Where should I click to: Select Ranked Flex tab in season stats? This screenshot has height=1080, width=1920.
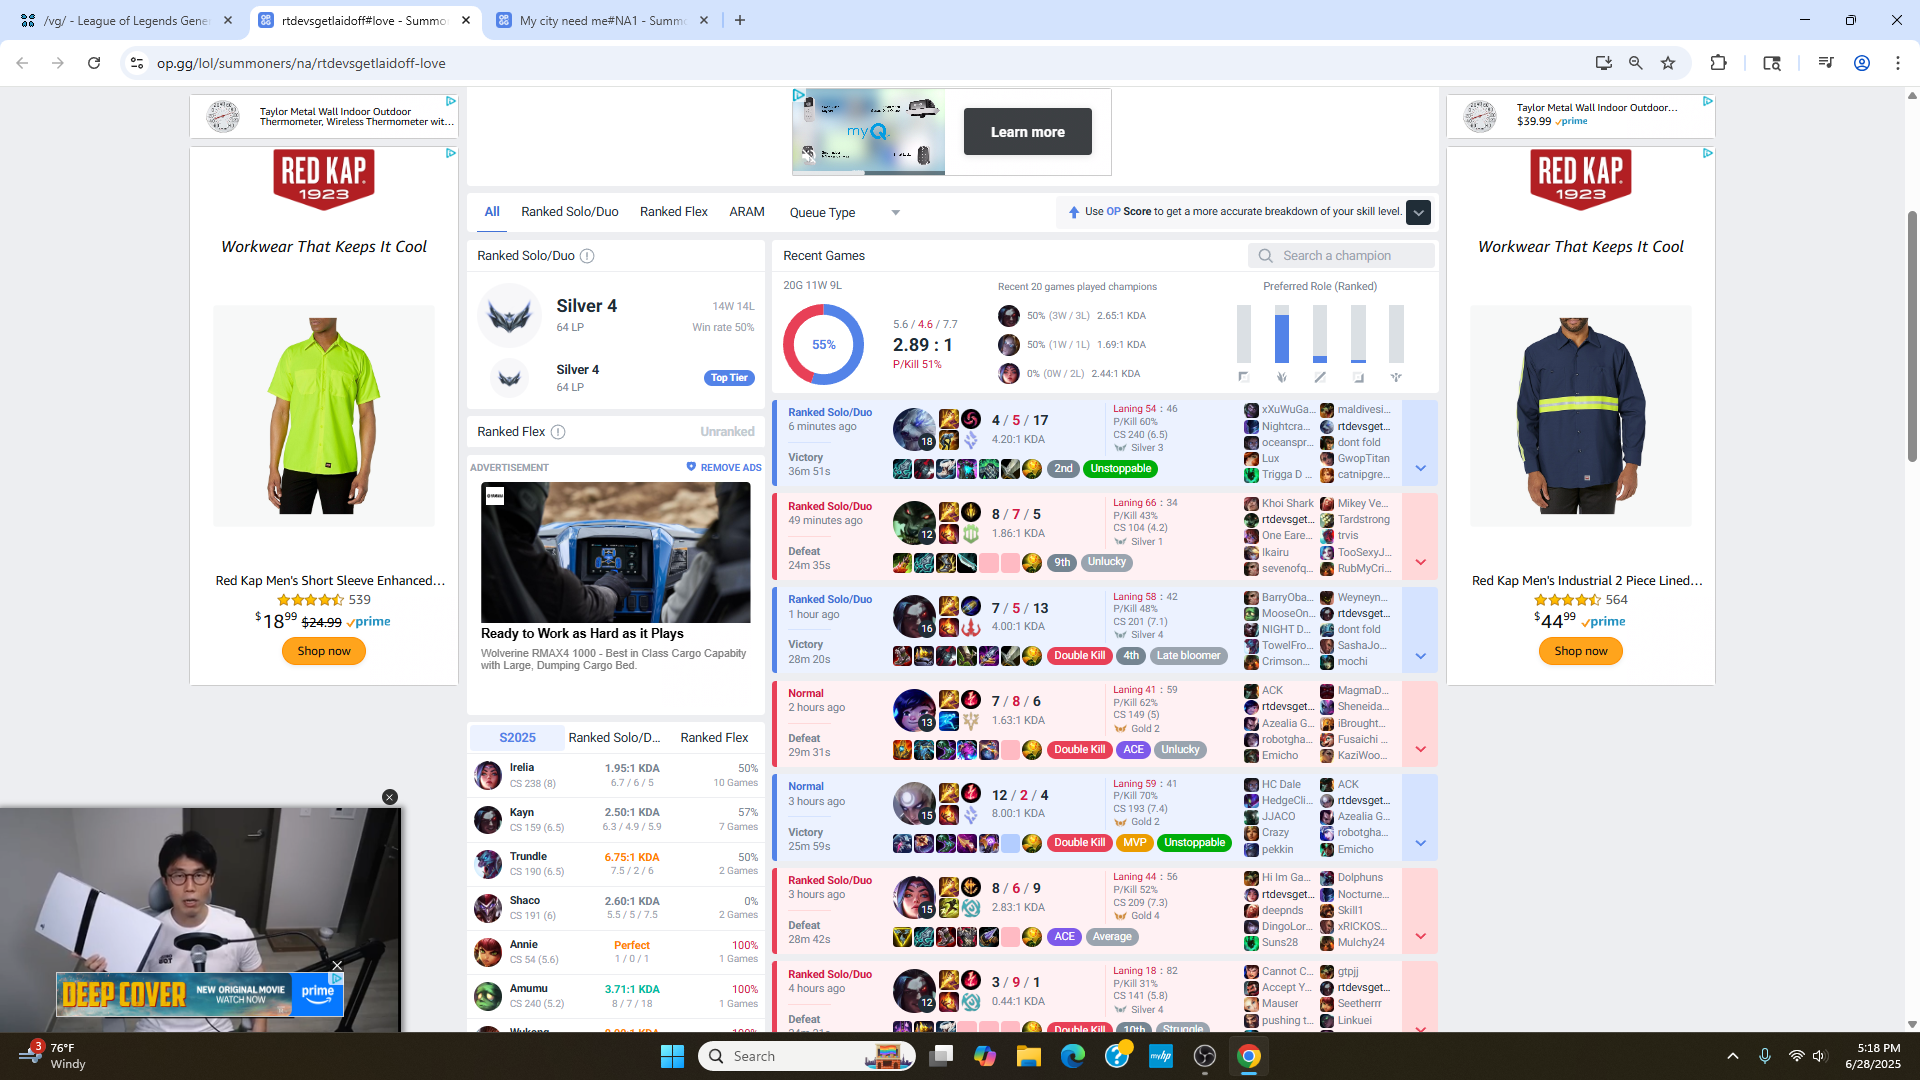[714, 738]
